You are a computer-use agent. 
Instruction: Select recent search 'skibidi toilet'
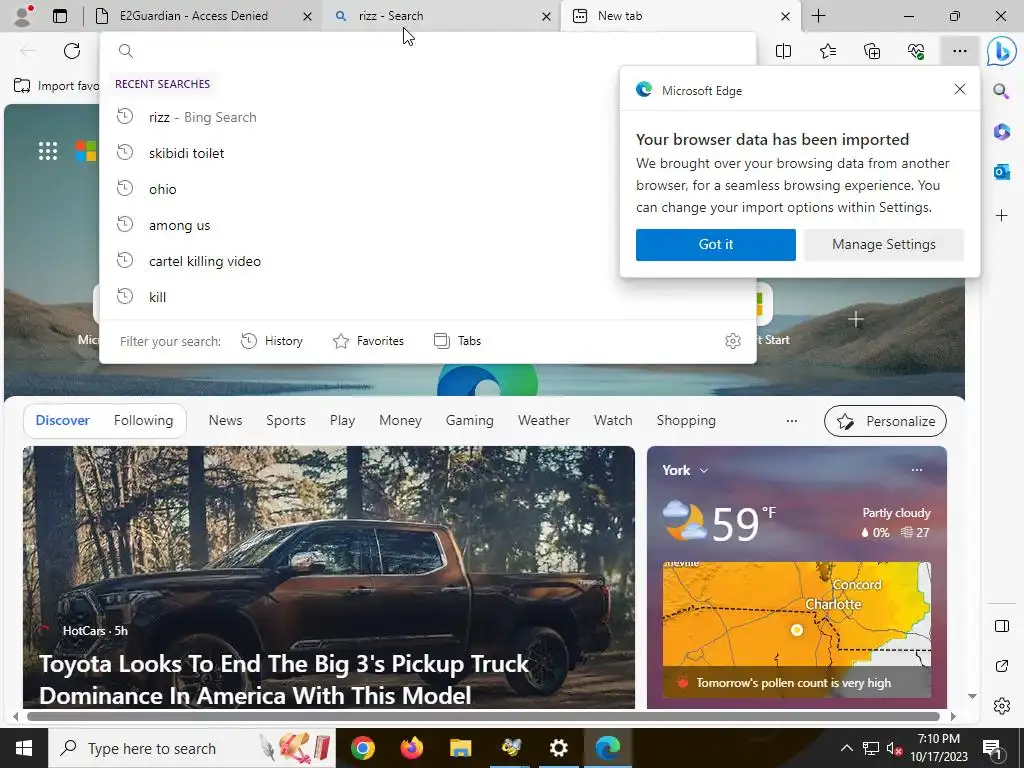pos(428,153)
